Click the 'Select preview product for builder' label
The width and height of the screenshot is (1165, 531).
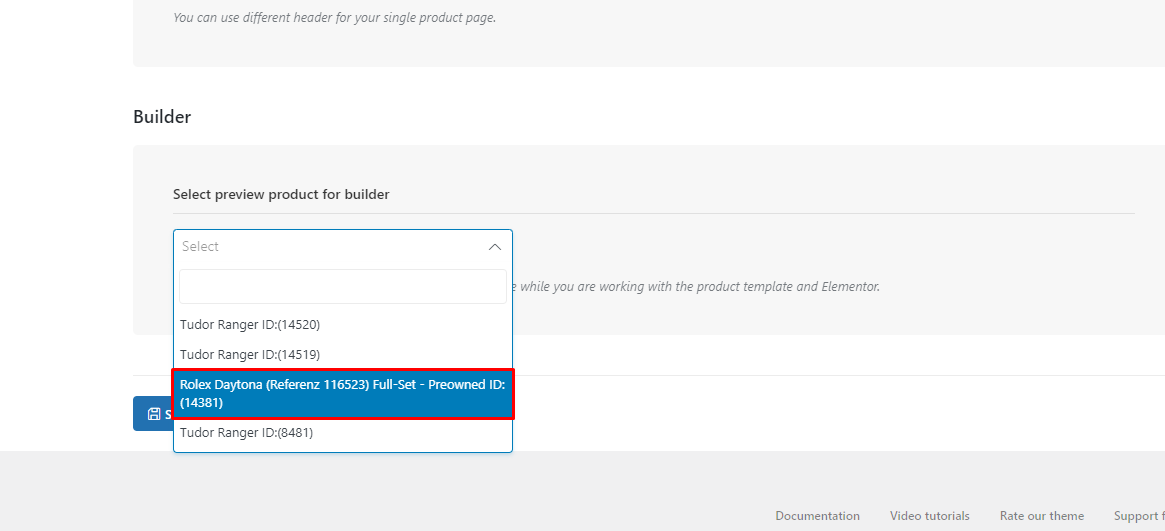tap(281, 195)
